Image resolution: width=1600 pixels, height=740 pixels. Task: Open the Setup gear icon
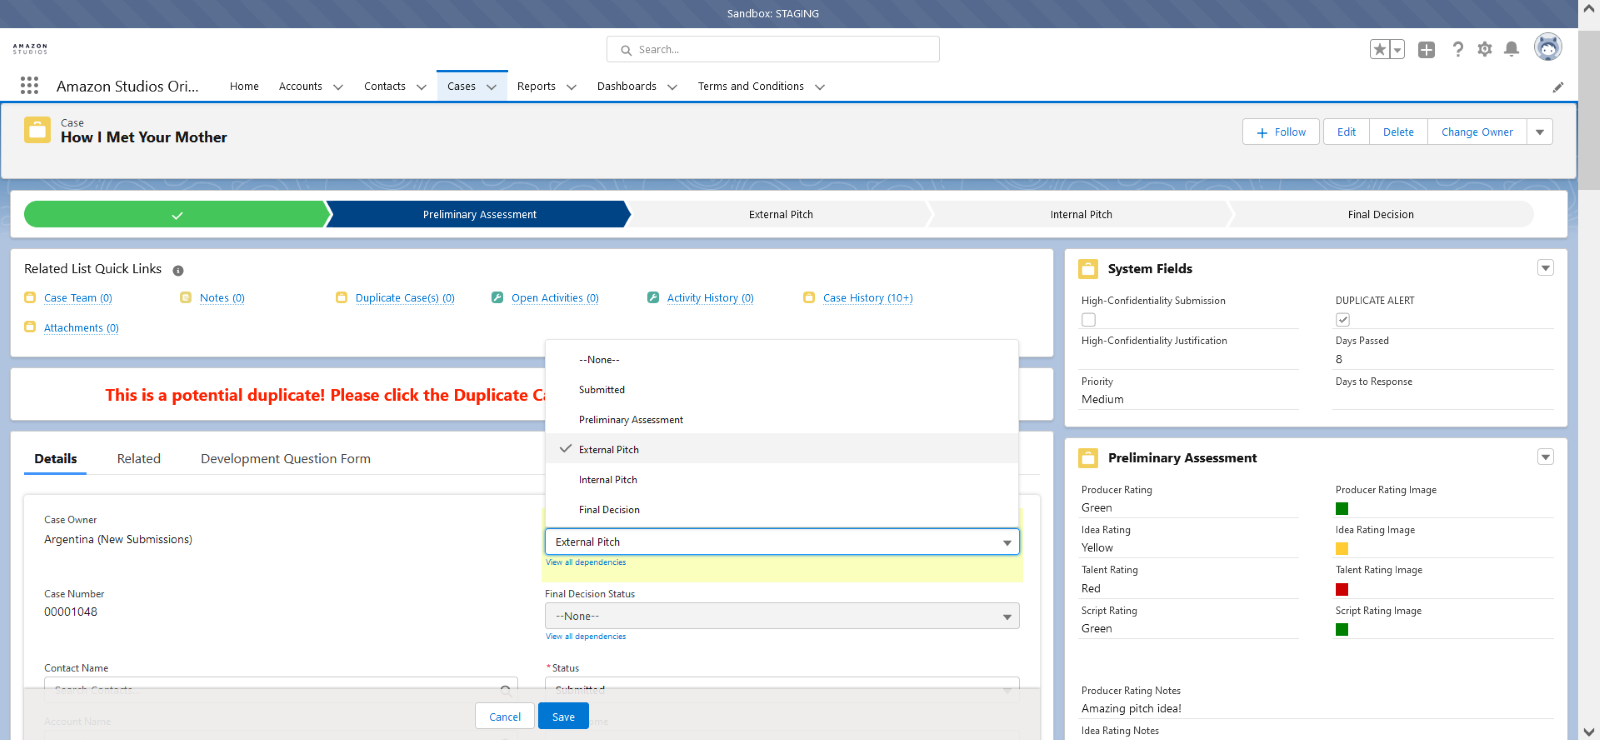[x=1485, y=49]
